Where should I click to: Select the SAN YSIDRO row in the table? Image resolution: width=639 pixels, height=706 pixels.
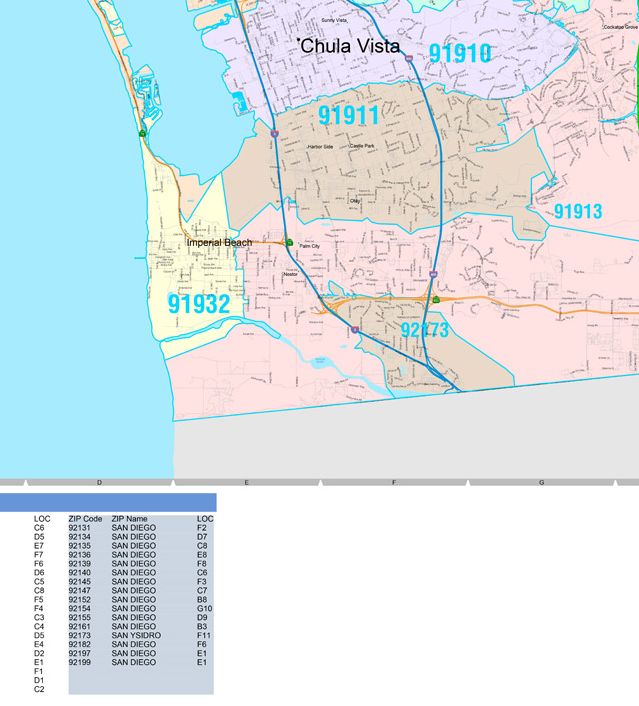(136, 635)
